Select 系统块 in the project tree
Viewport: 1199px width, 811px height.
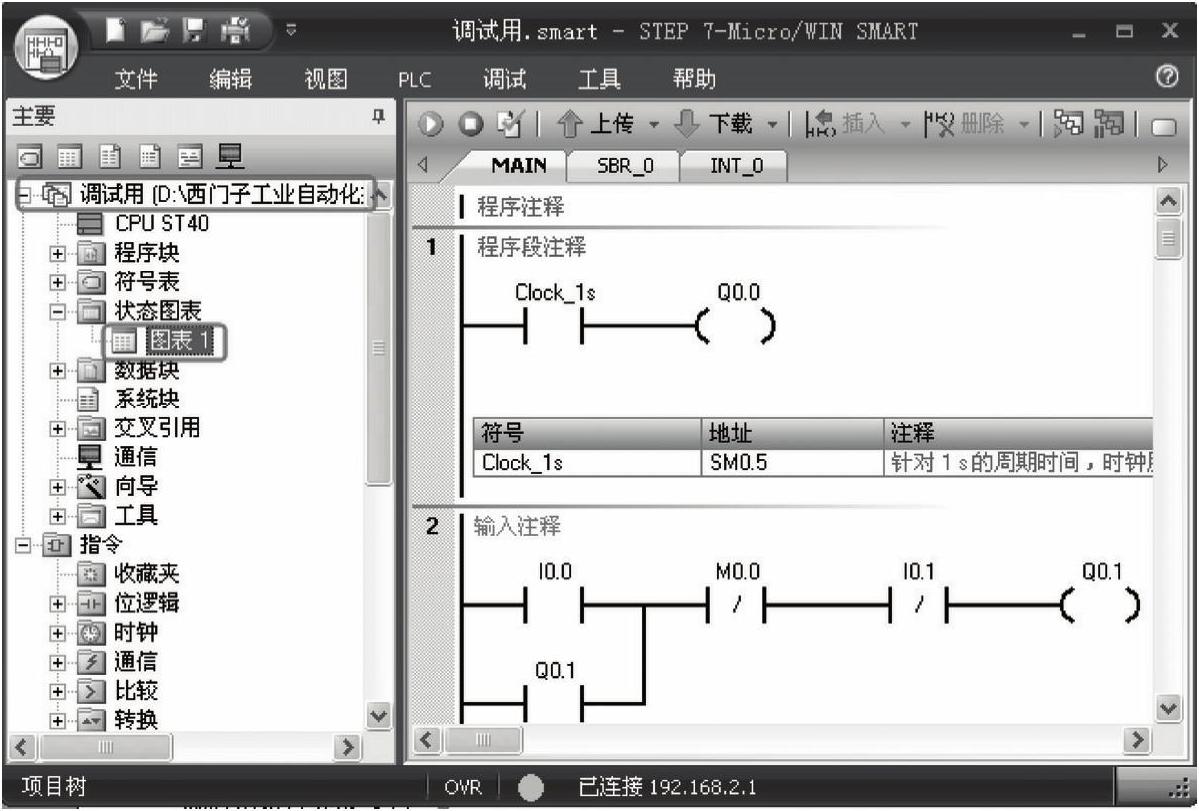click(x=146, y=398)
